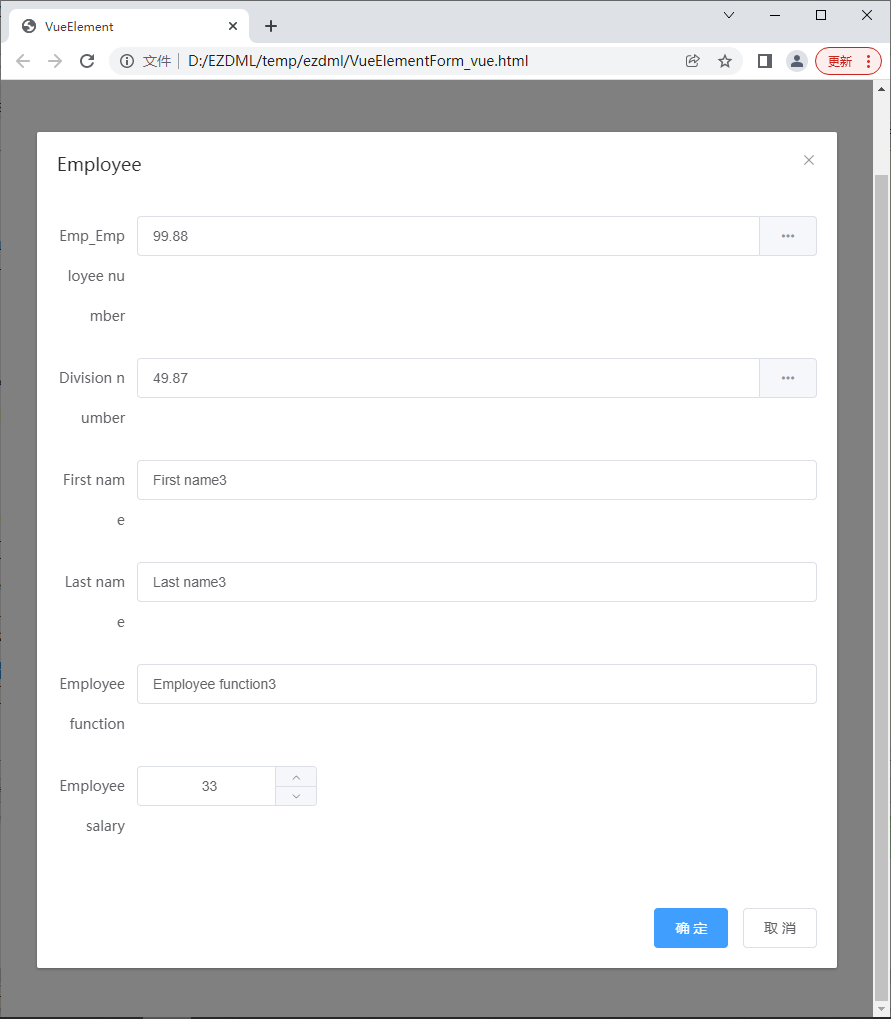Image resolution: width=891 pixels, height=1019 pixels.
Task: Select the VueElement browser tab
Action: pos(129,26)
